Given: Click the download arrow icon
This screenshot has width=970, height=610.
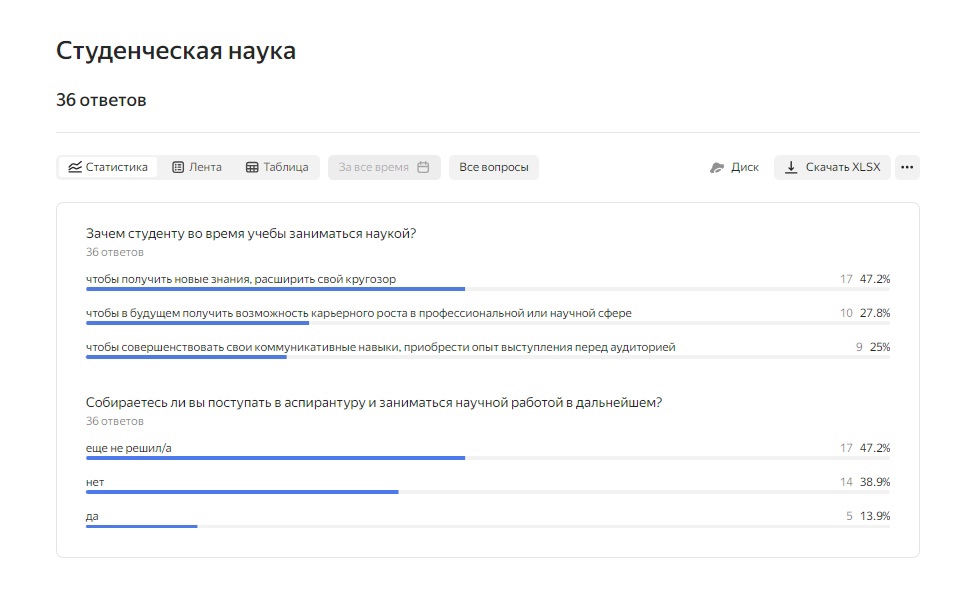Looking at the screenshot, I should (x=791, y=167).
